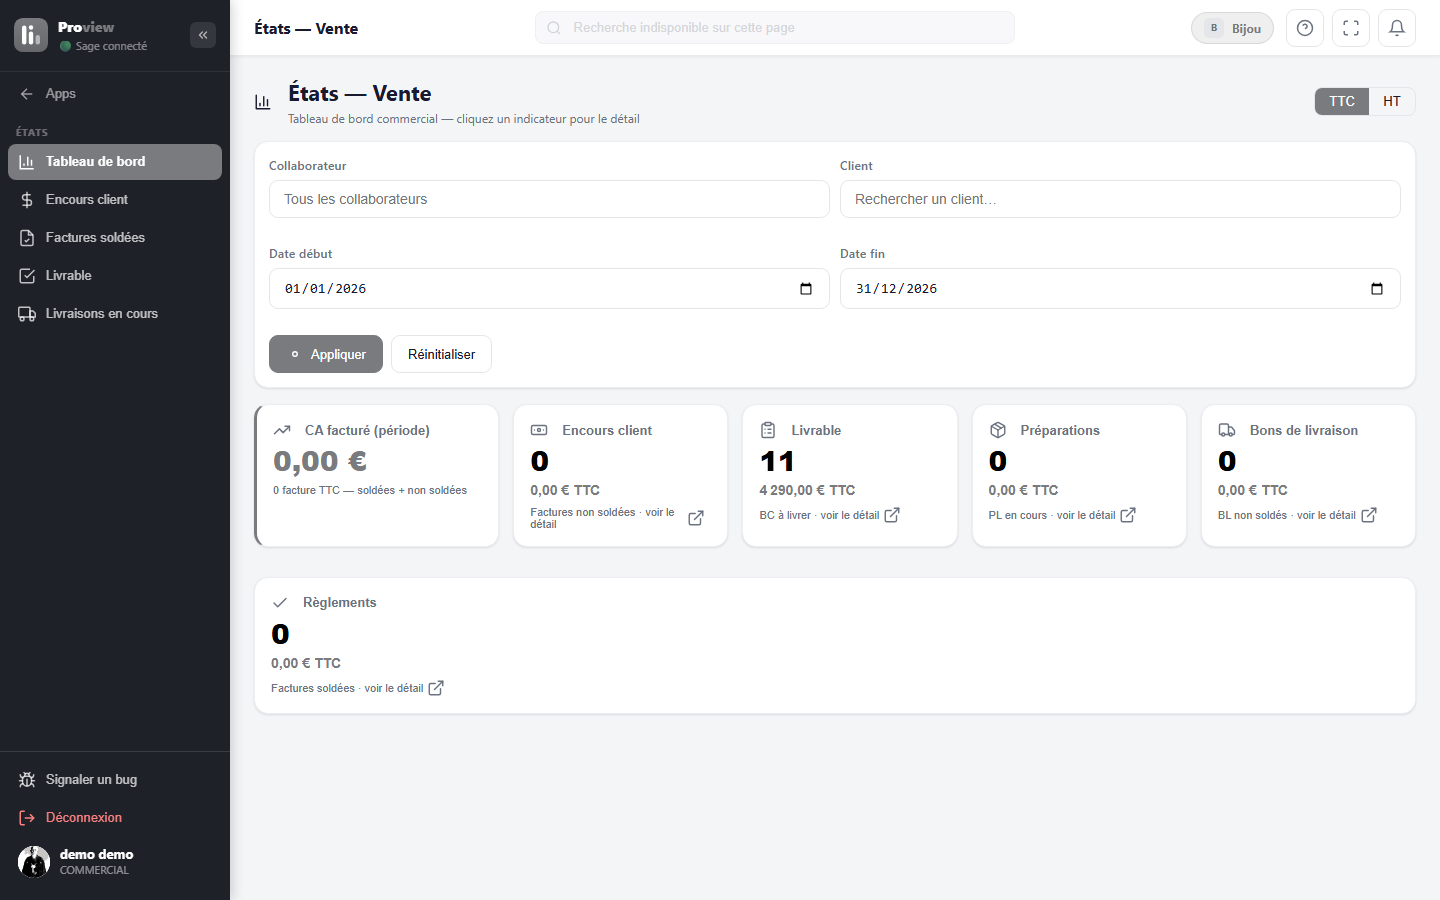The width and height of the screenshot is (1440, 900).
Task: Open Préparations detail external link icon
Action: coord(1128,515)
